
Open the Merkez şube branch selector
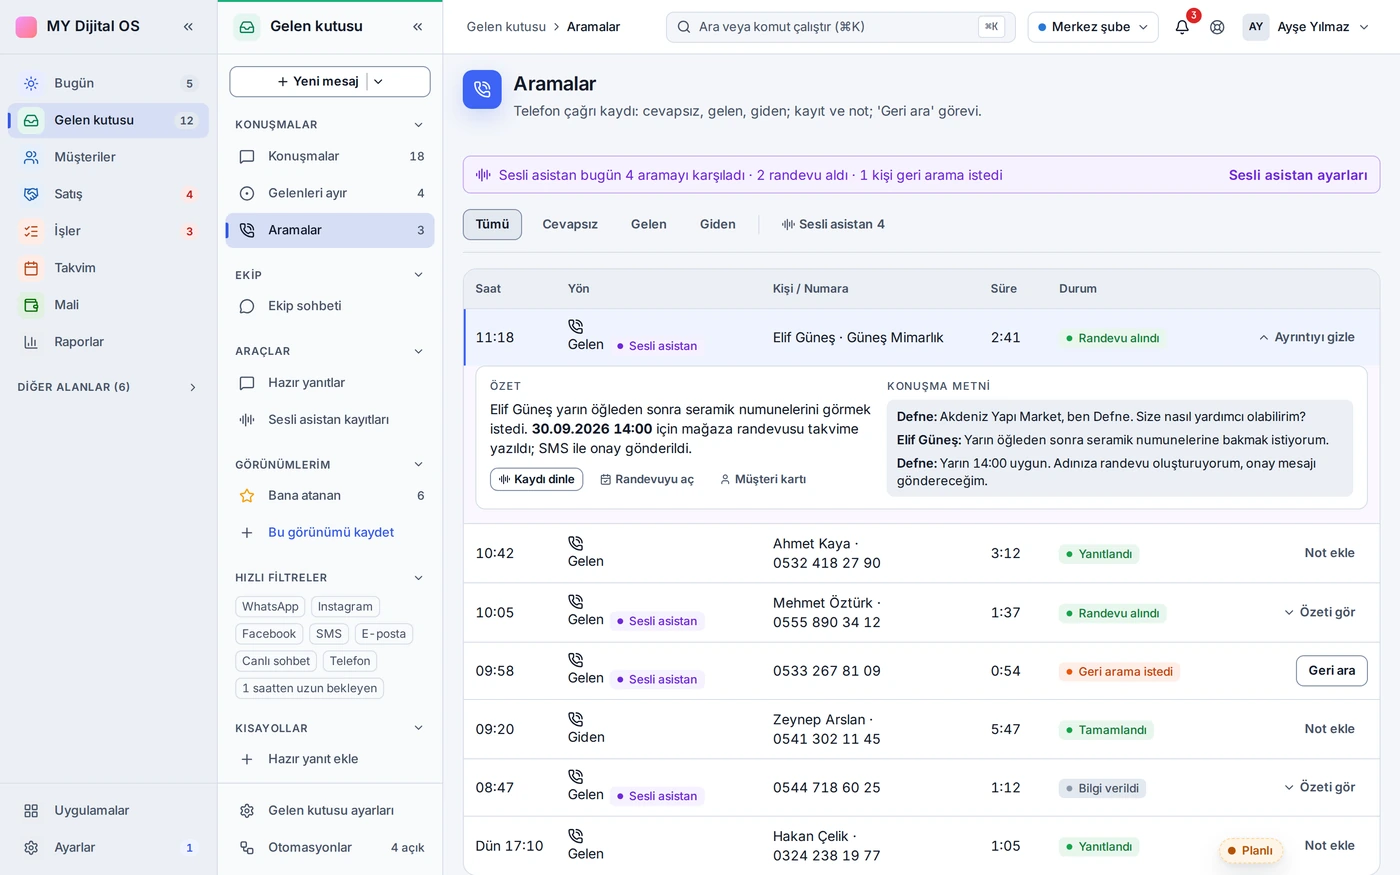pyautogui.click(x=1093, y=27)
